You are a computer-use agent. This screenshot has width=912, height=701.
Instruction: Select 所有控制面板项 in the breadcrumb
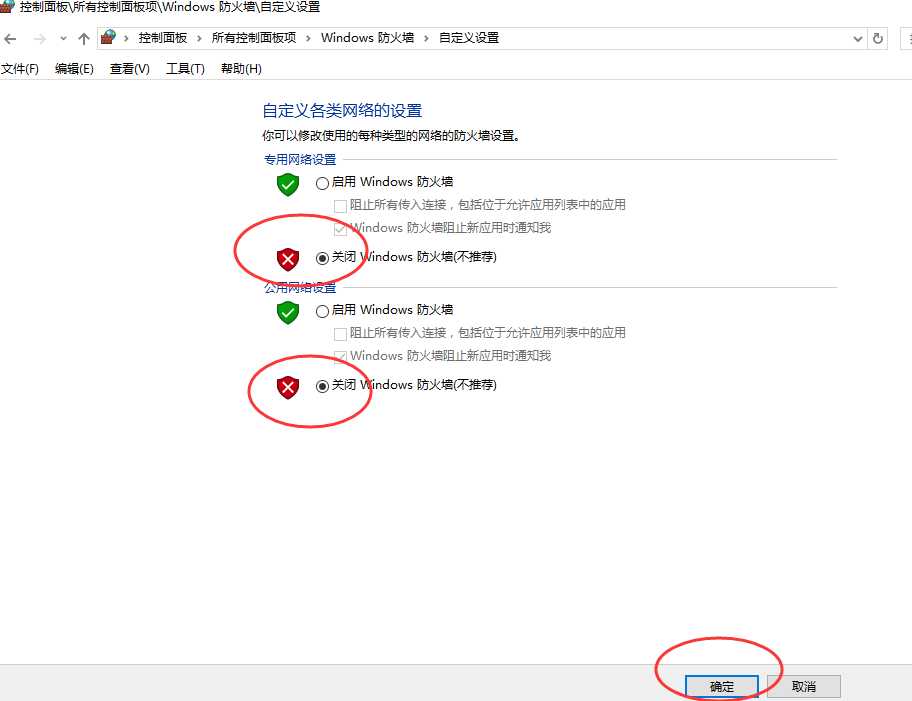click(x=254, y=38)
